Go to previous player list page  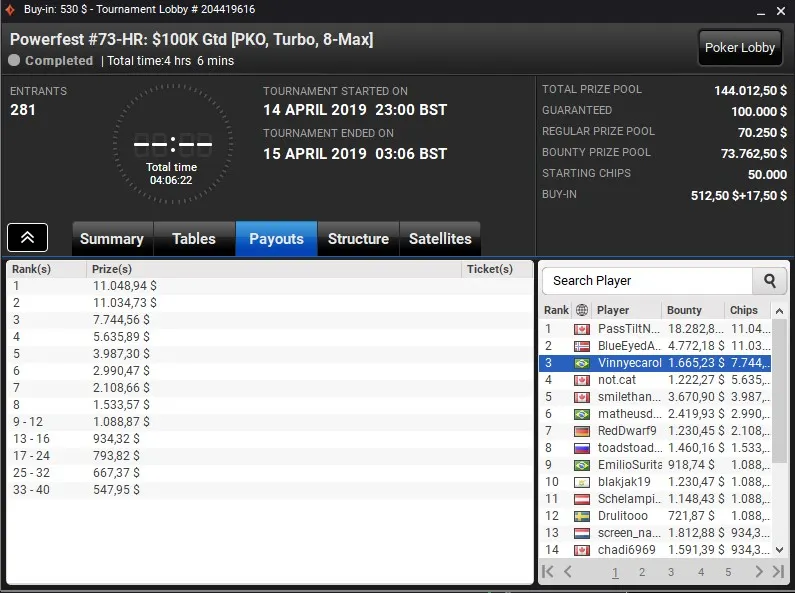click(x=568, y=572)
